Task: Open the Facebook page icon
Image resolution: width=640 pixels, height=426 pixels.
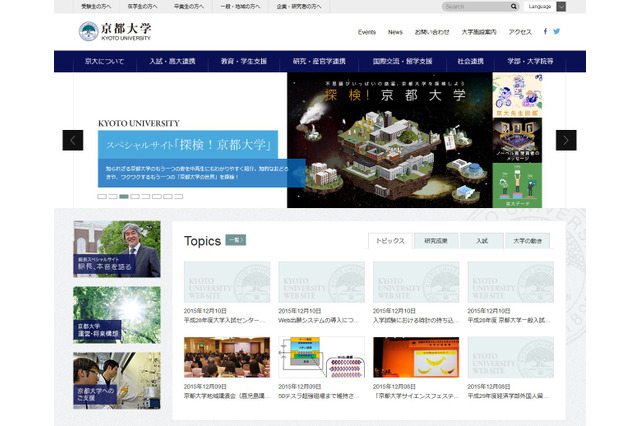Action: click(x=545, y=31)
